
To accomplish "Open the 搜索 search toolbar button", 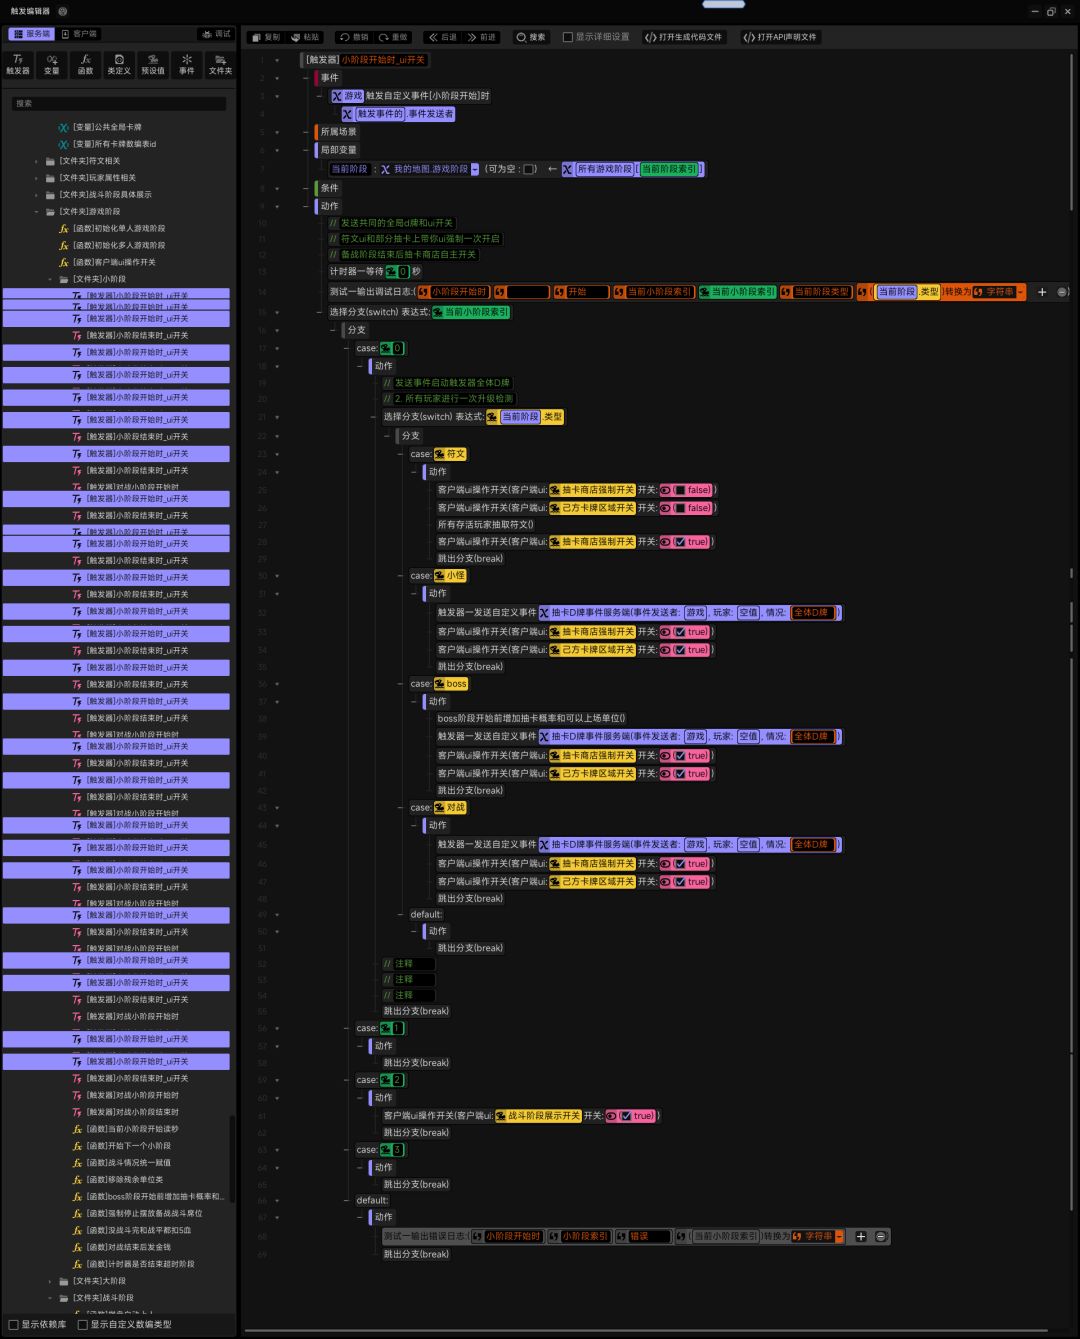I will tap(531, 37).
